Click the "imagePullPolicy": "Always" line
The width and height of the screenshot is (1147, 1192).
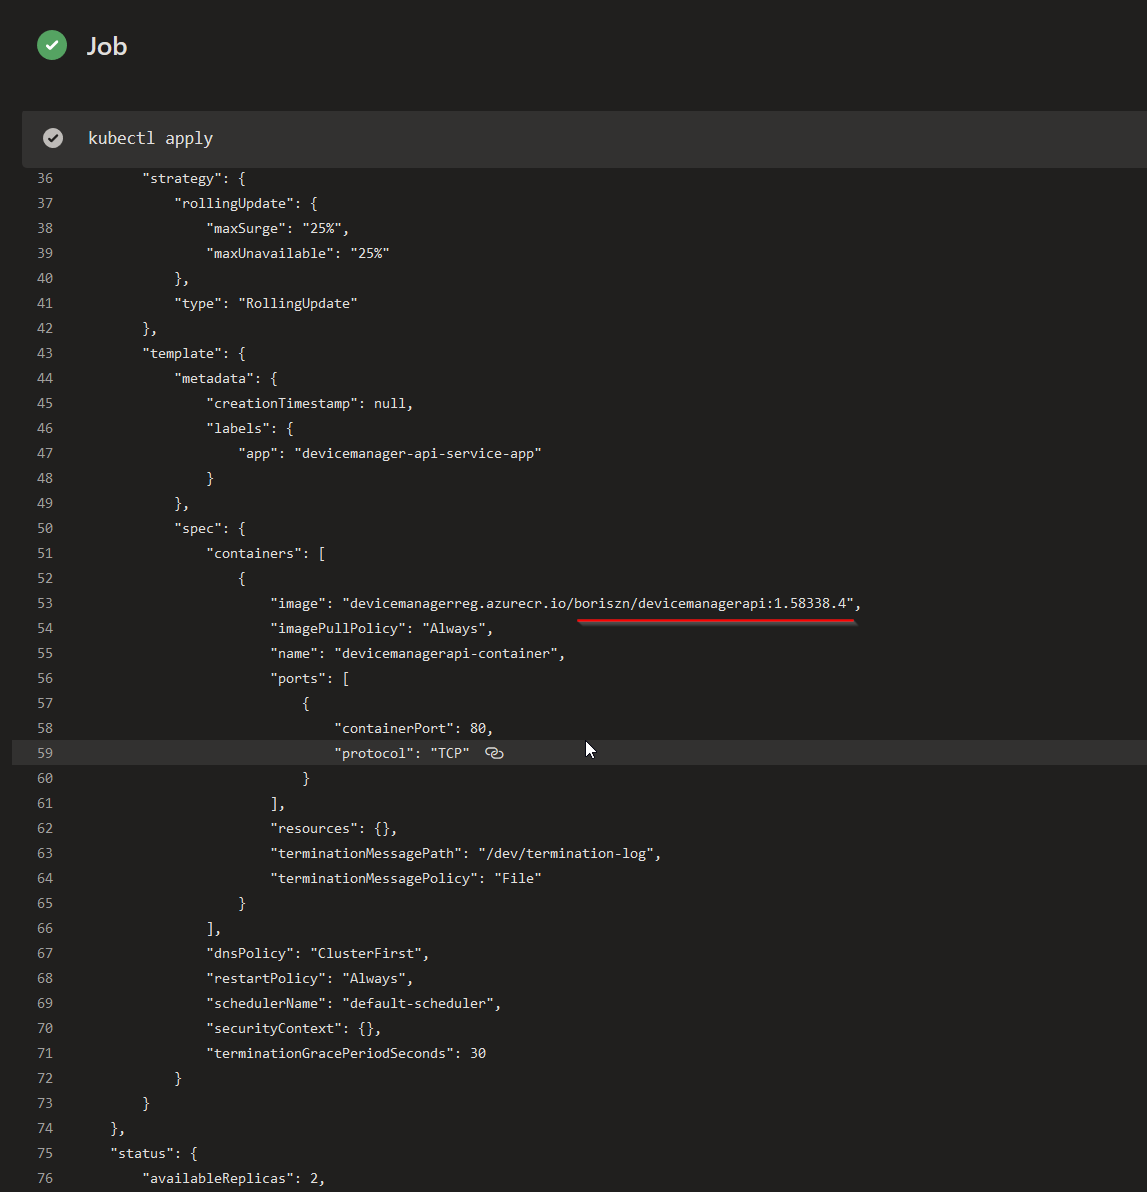click(x=381, y=628)
